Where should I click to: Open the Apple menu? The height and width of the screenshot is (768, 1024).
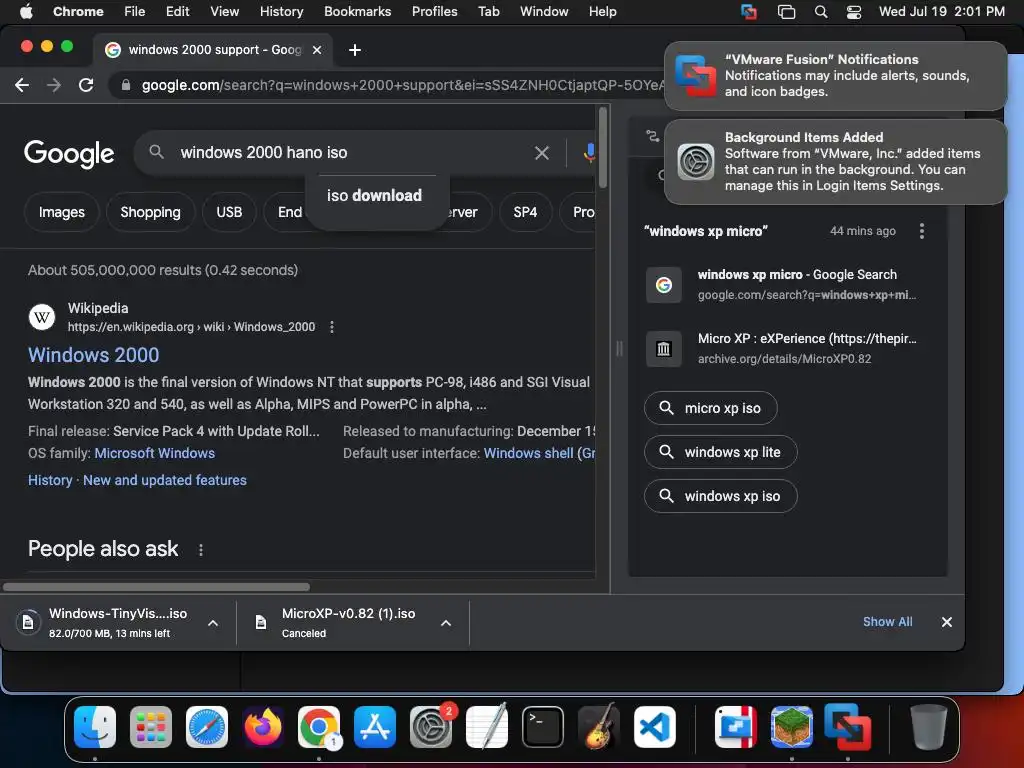coord(26,12)
